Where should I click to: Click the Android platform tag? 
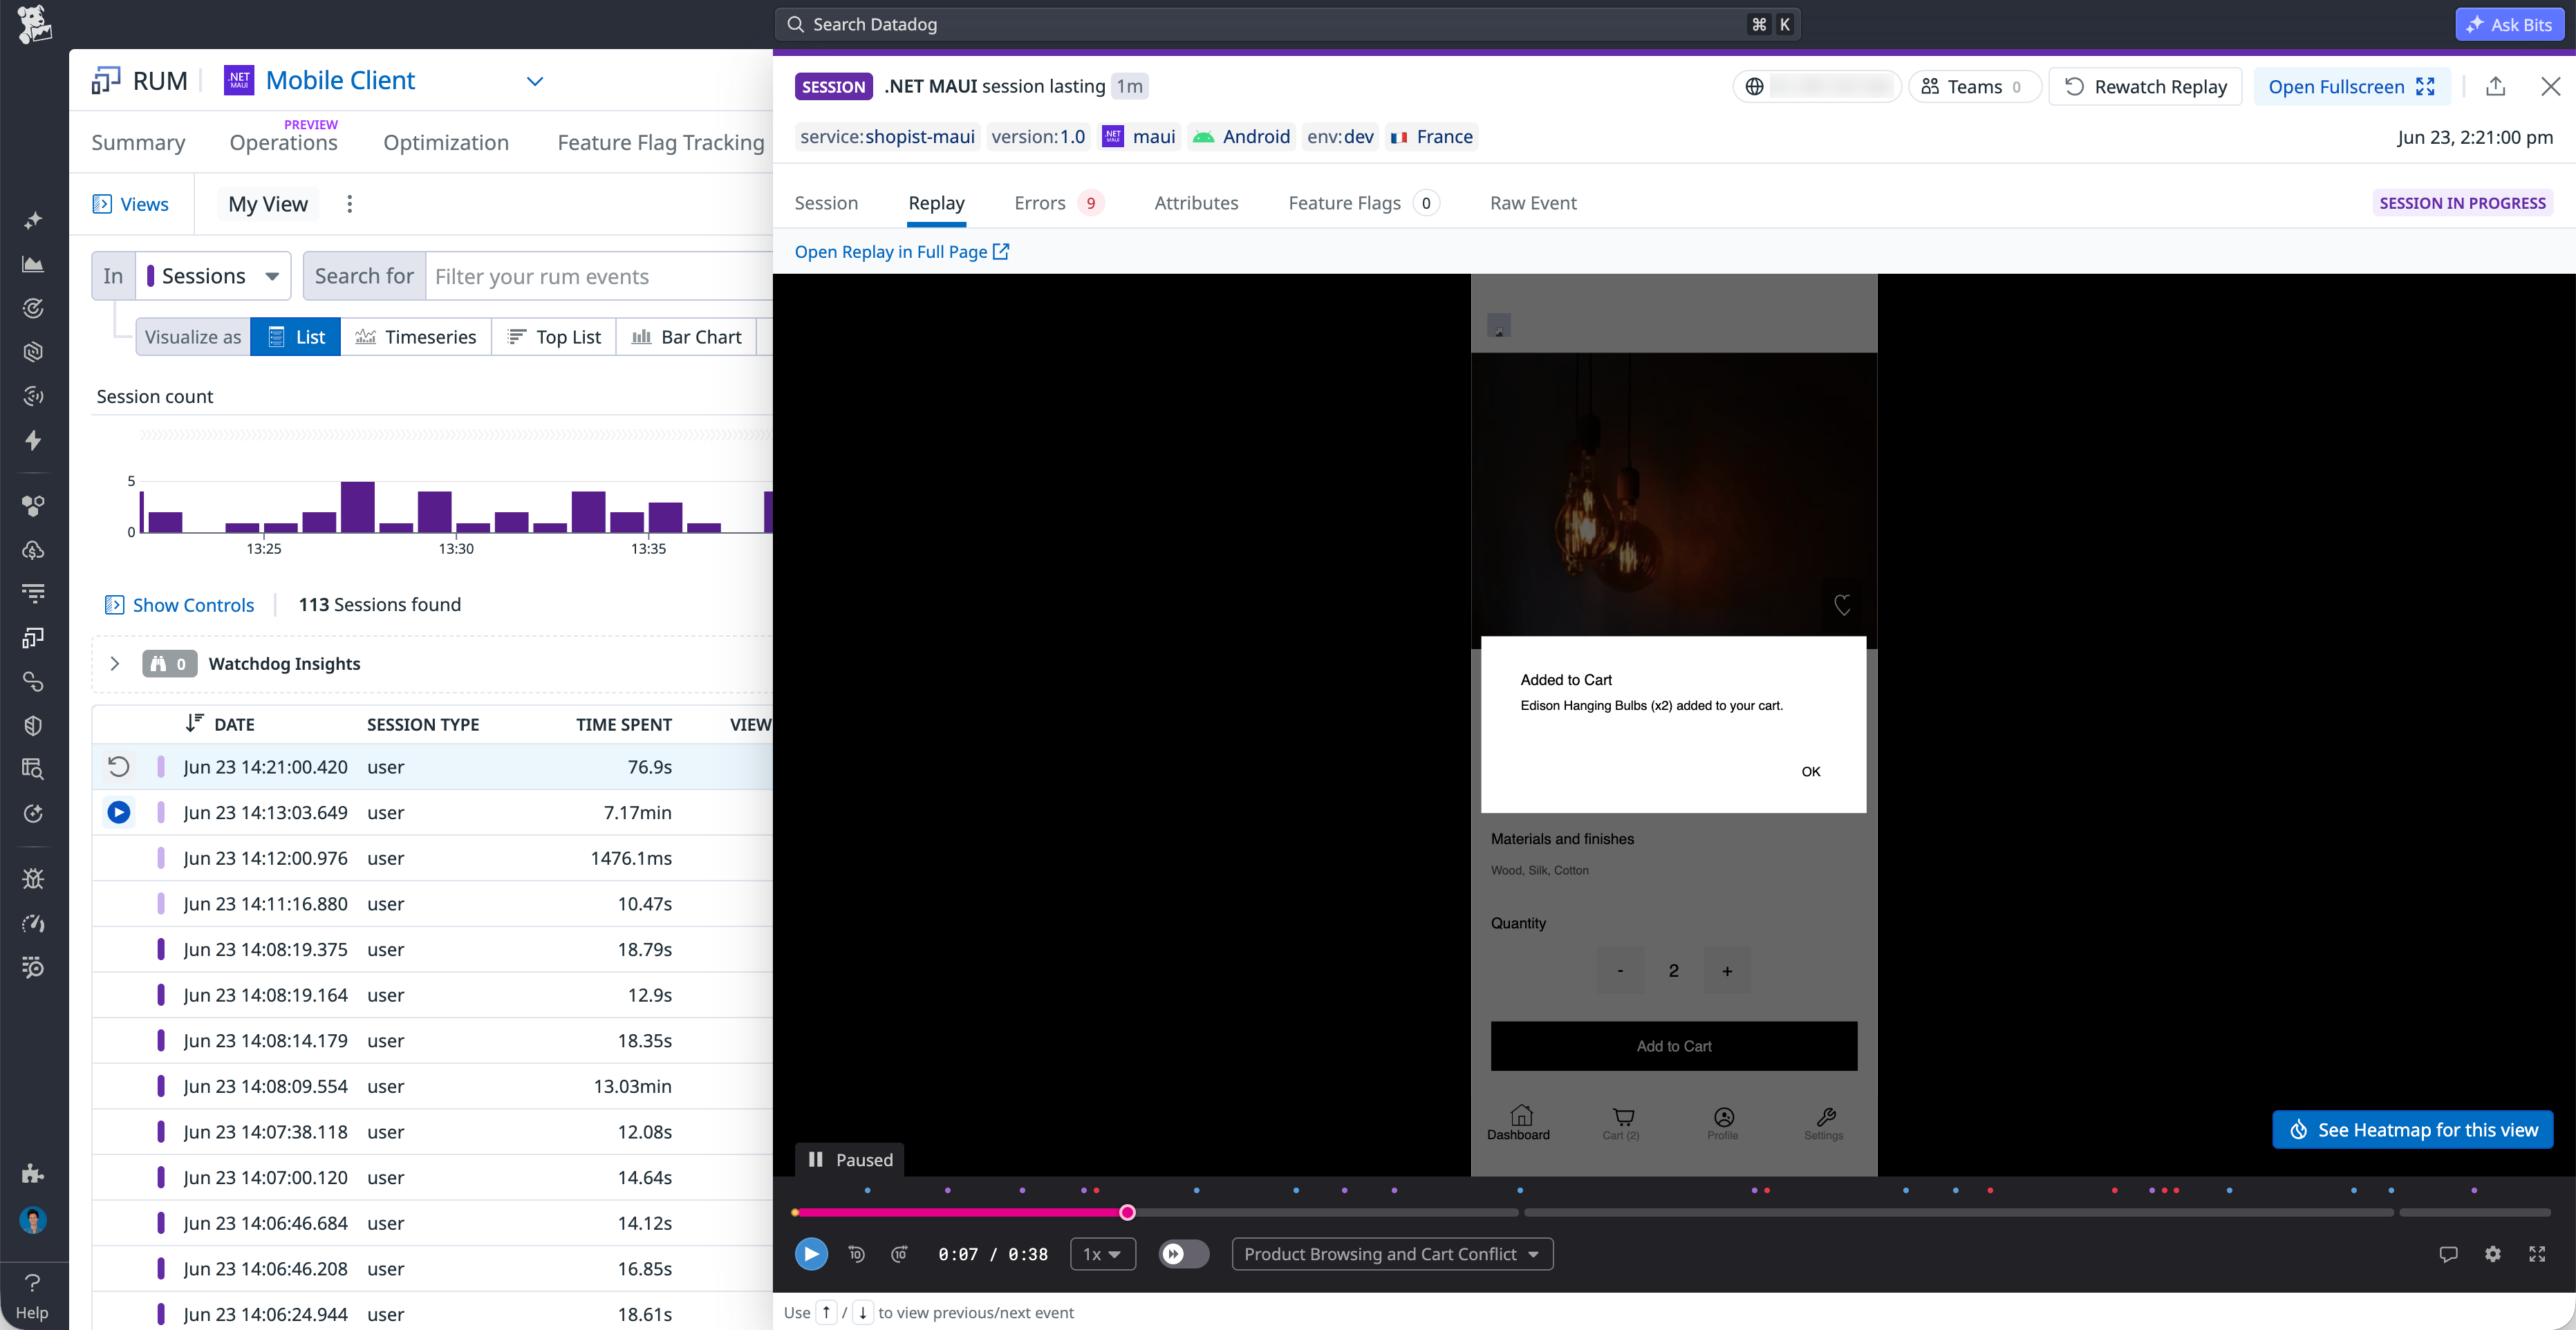click(1240, 137)
